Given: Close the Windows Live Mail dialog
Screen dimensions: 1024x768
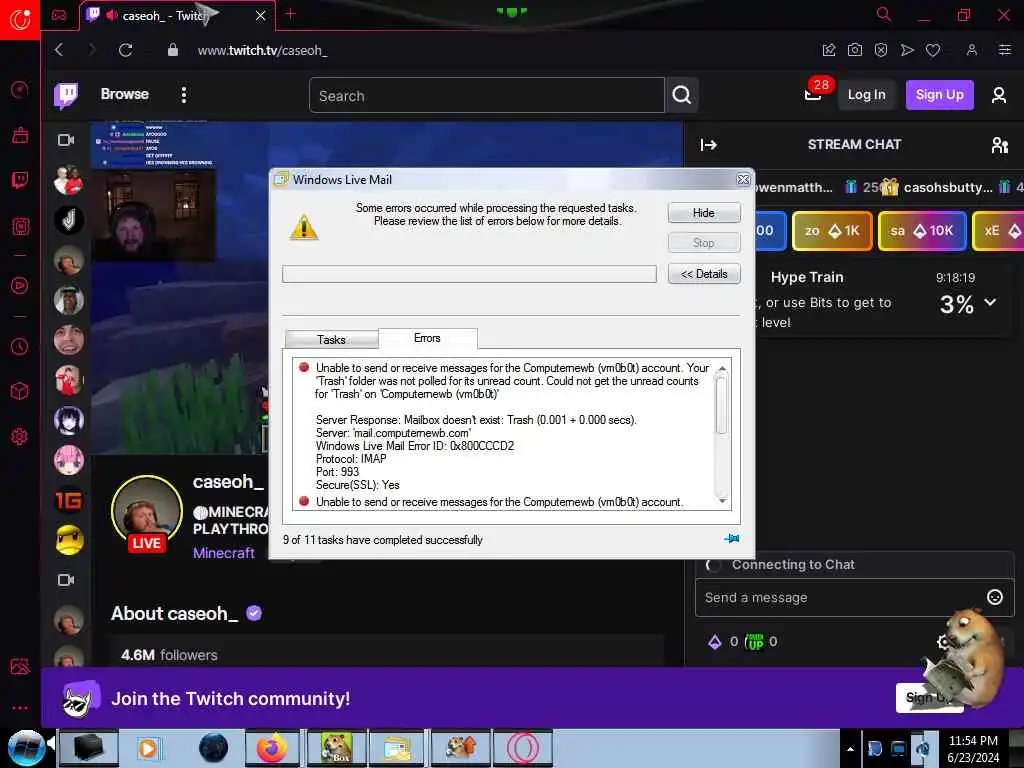Looking at the screenshot, I should point(743,180).
